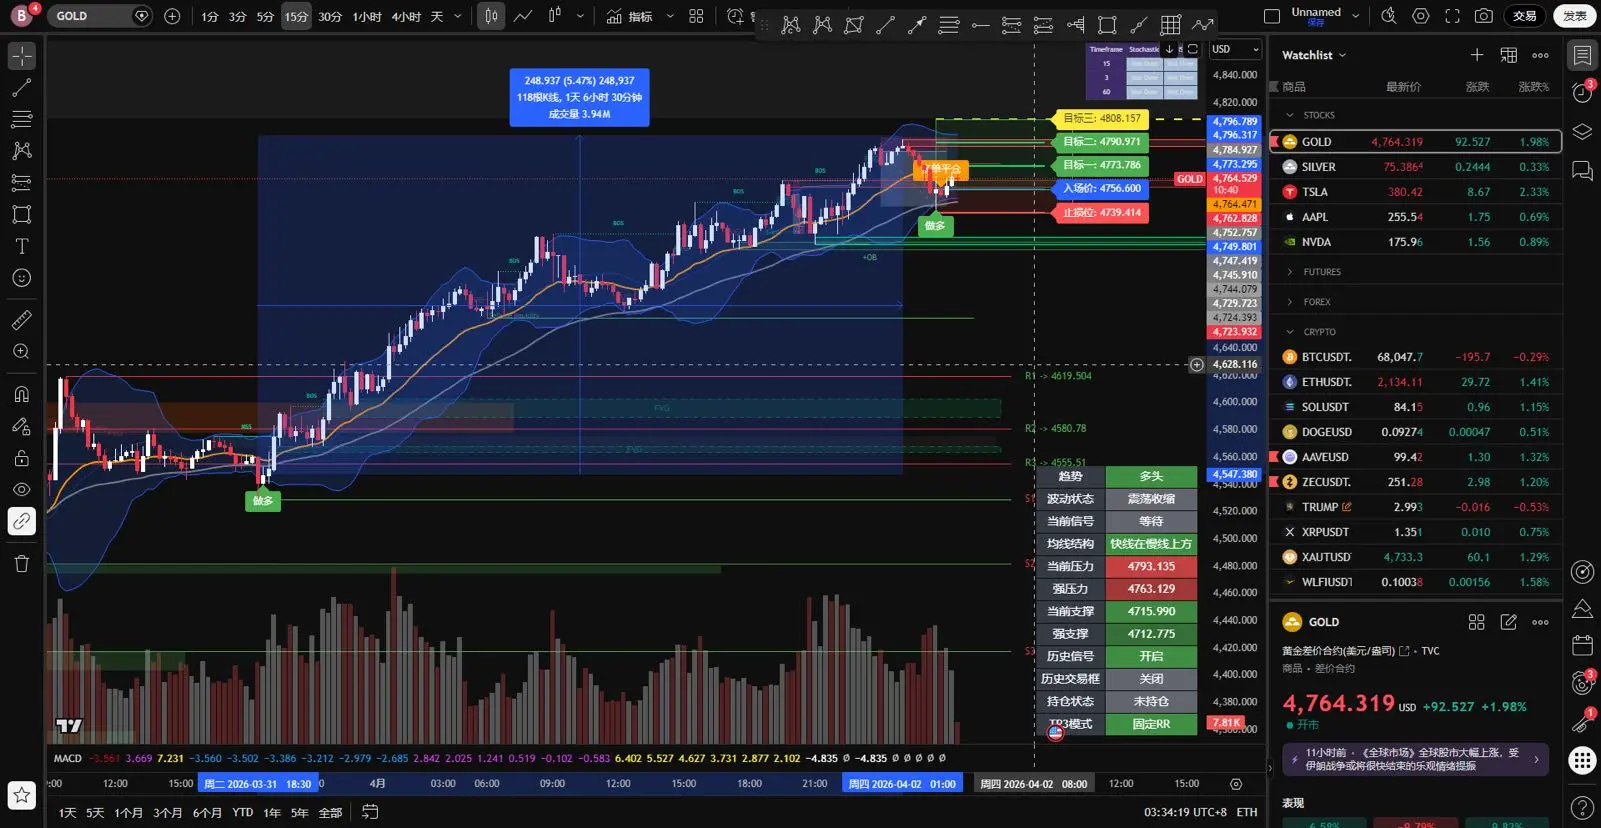Toggle stay in drawing mode
Screen dimensions: 1601x828
[21, 426]
